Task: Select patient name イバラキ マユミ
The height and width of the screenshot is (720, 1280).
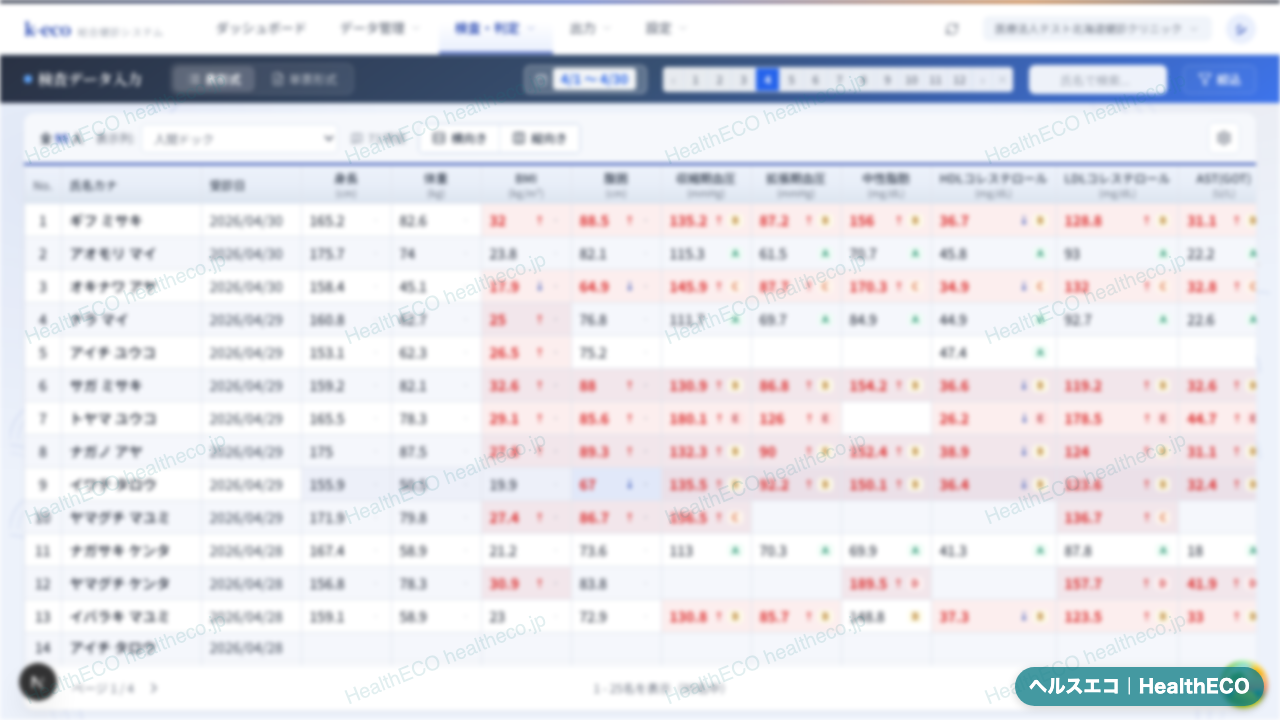Action: coord(119,617)
